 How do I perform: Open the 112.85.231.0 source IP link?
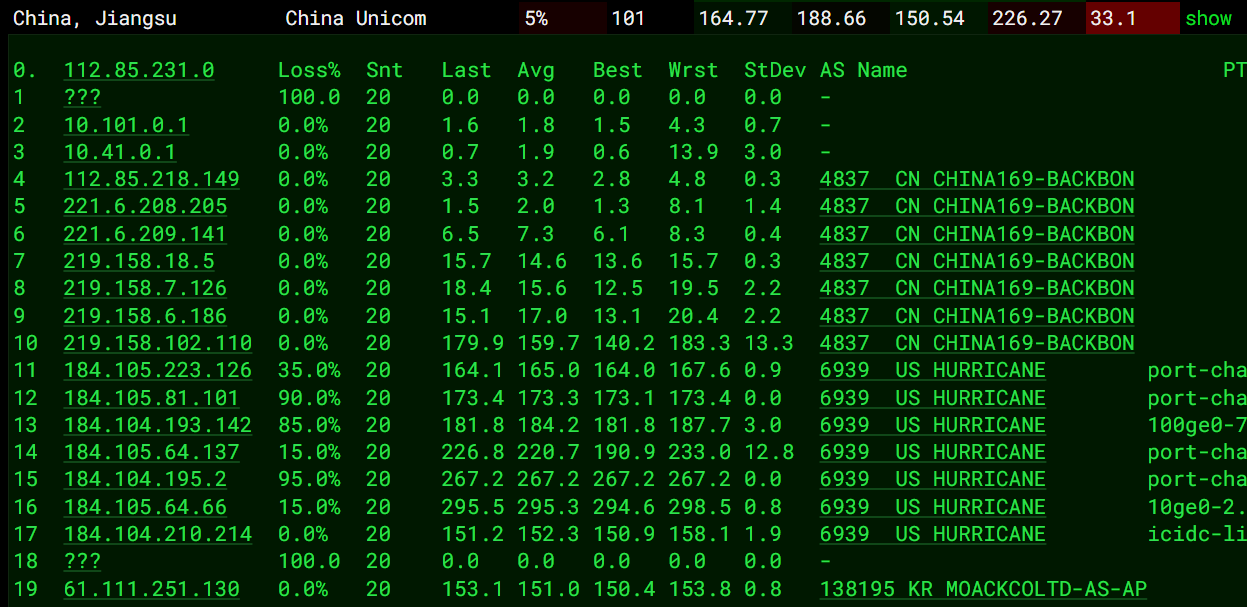(x=139, y=70)
